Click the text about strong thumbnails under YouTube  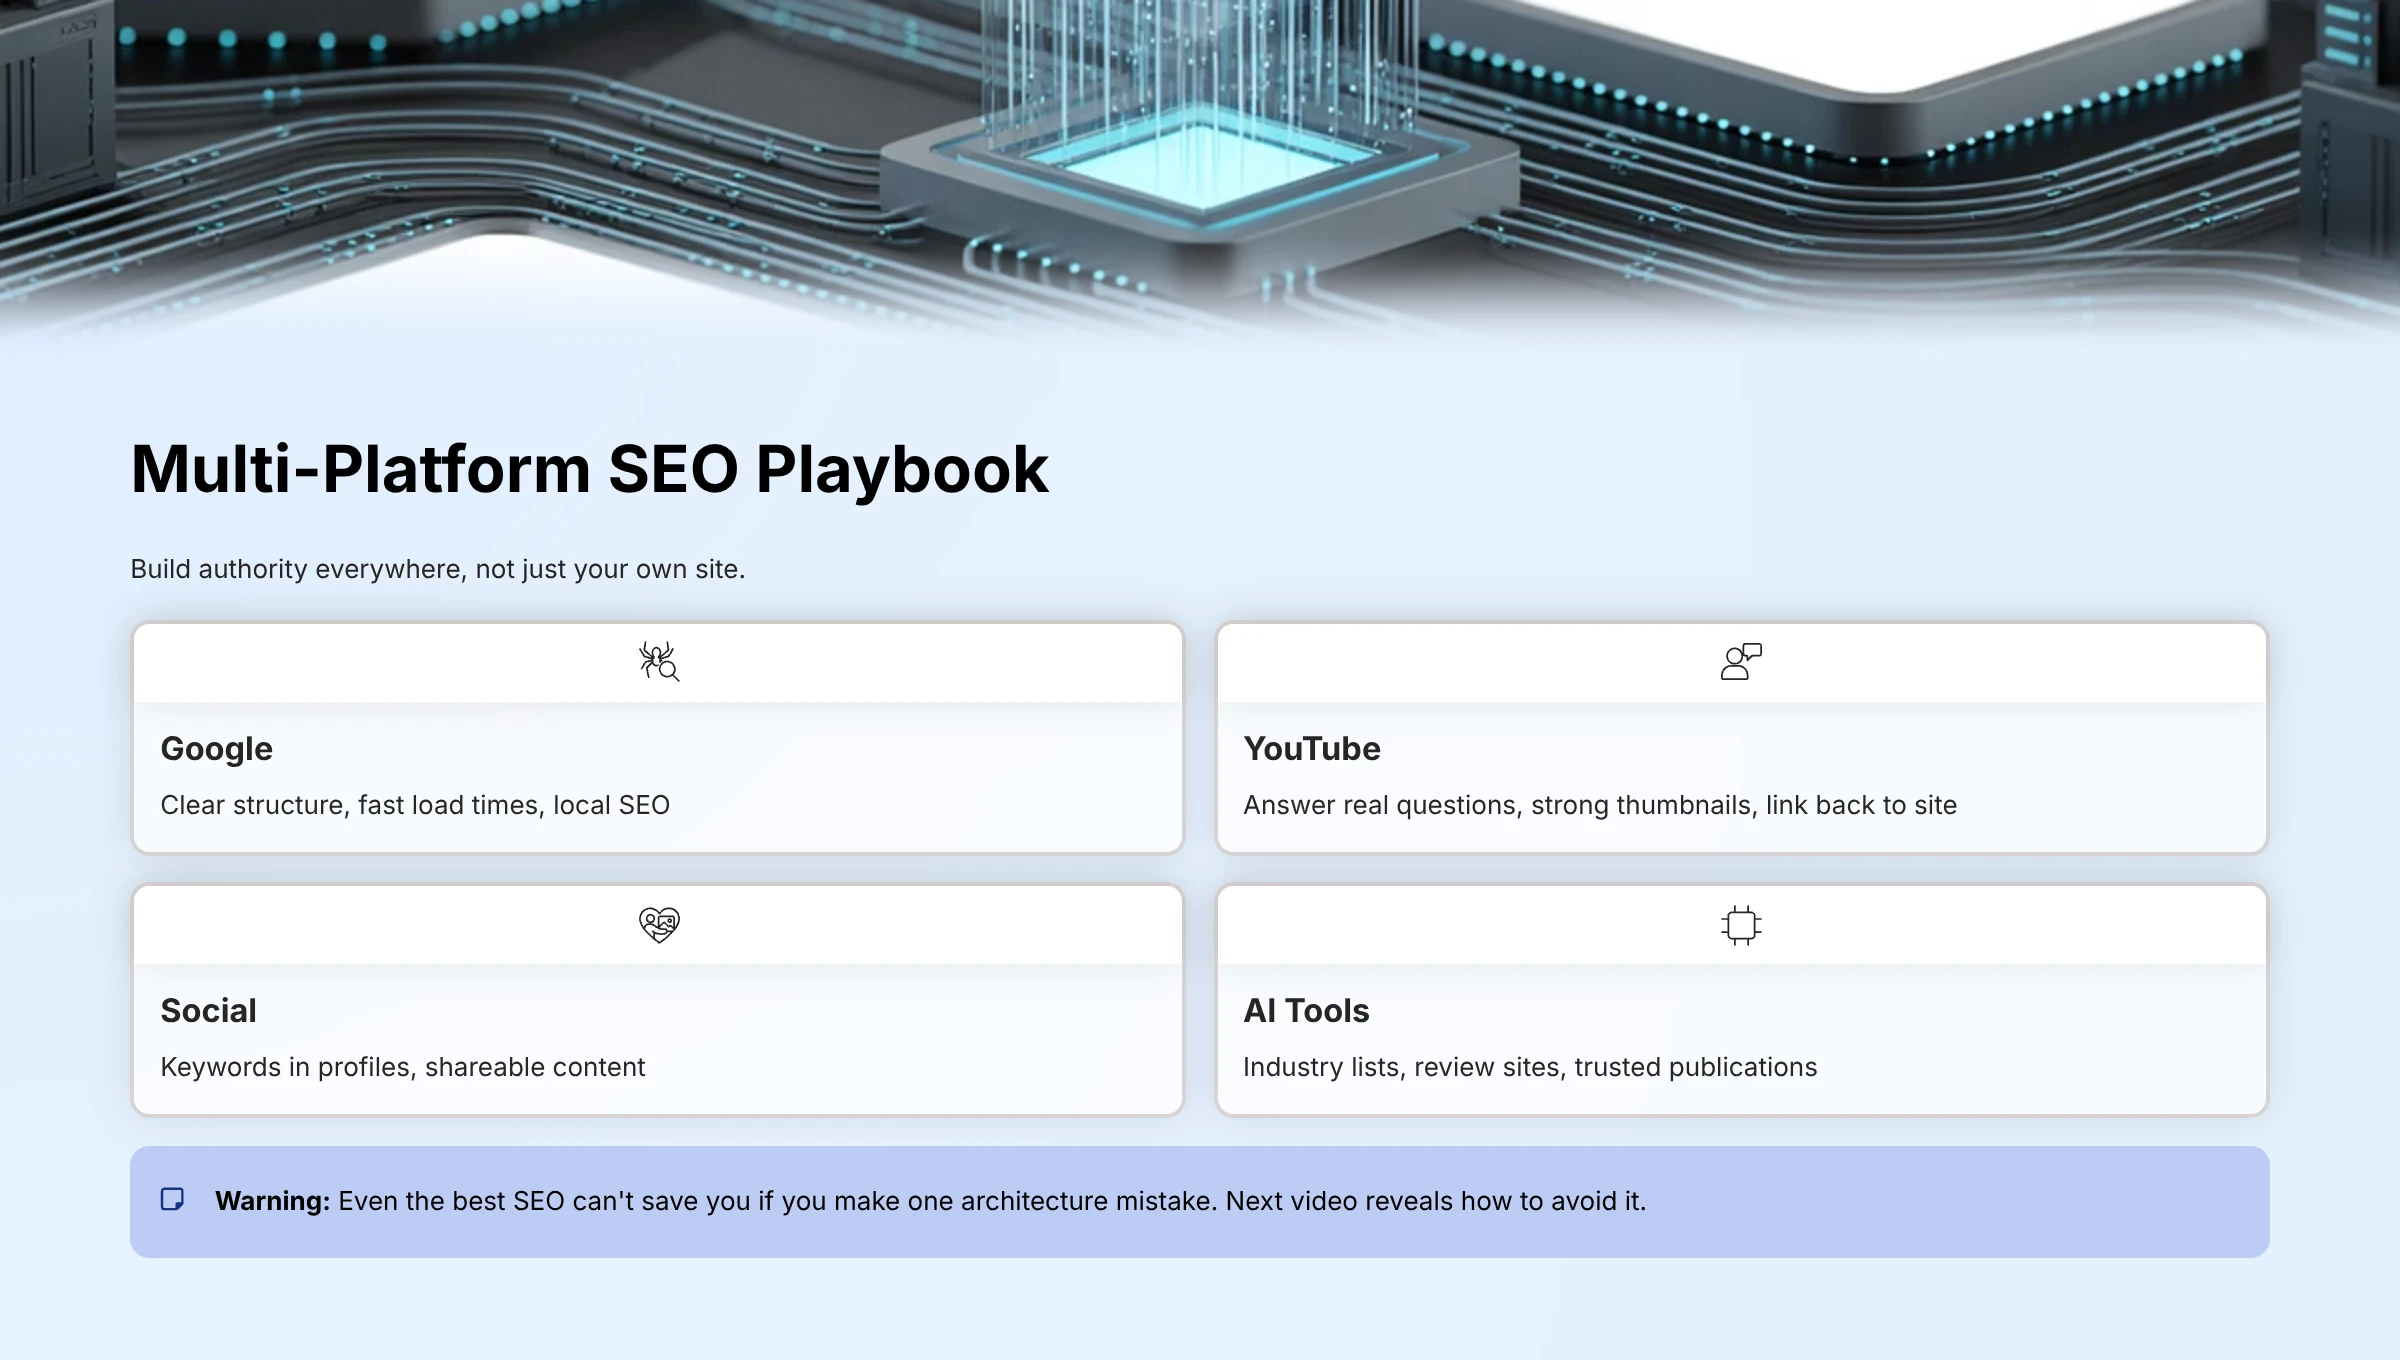(x=1601, y=805)
